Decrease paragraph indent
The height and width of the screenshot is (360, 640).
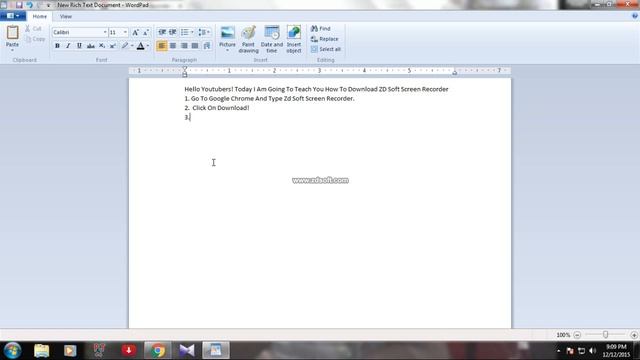[162, 32]
